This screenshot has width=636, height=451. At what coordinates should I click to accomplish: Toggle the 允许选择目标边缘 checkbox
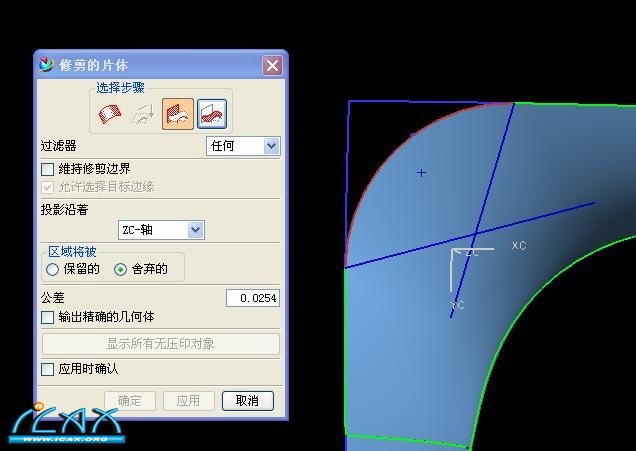(47, 187)
